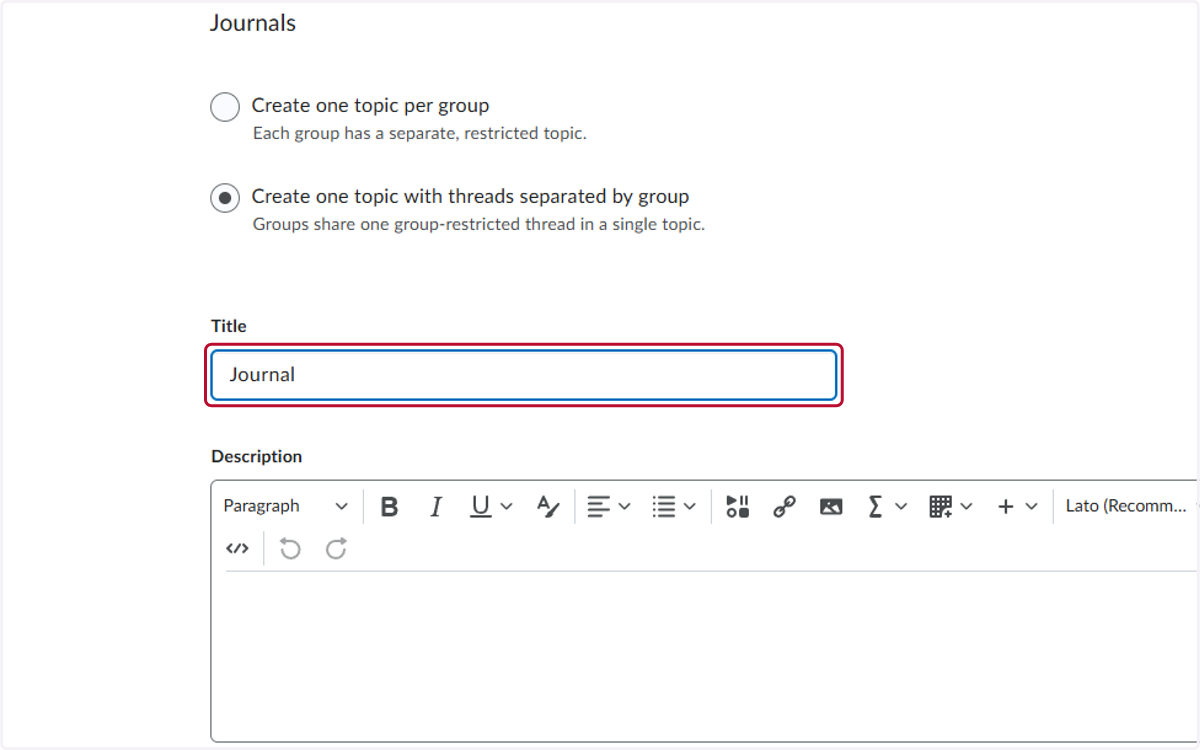This screenshot has width=1200, height=750.
Task: Click the Insert Table icon
Action: tap(940, 507)
